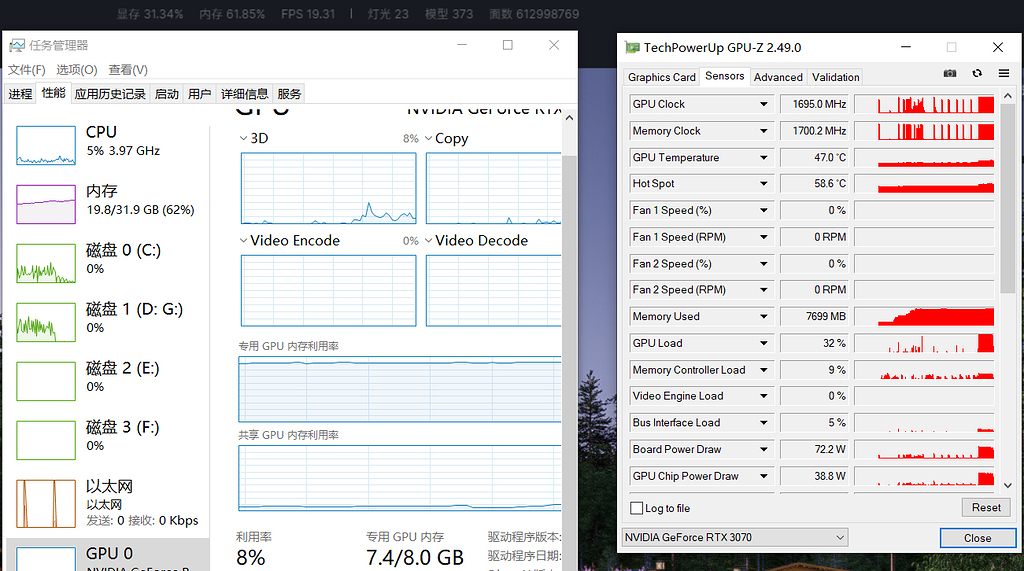The image size is (1024, 571).
Task: Click GPU-Z sensor list scroll-up arrow
Action: (1008, 96)
